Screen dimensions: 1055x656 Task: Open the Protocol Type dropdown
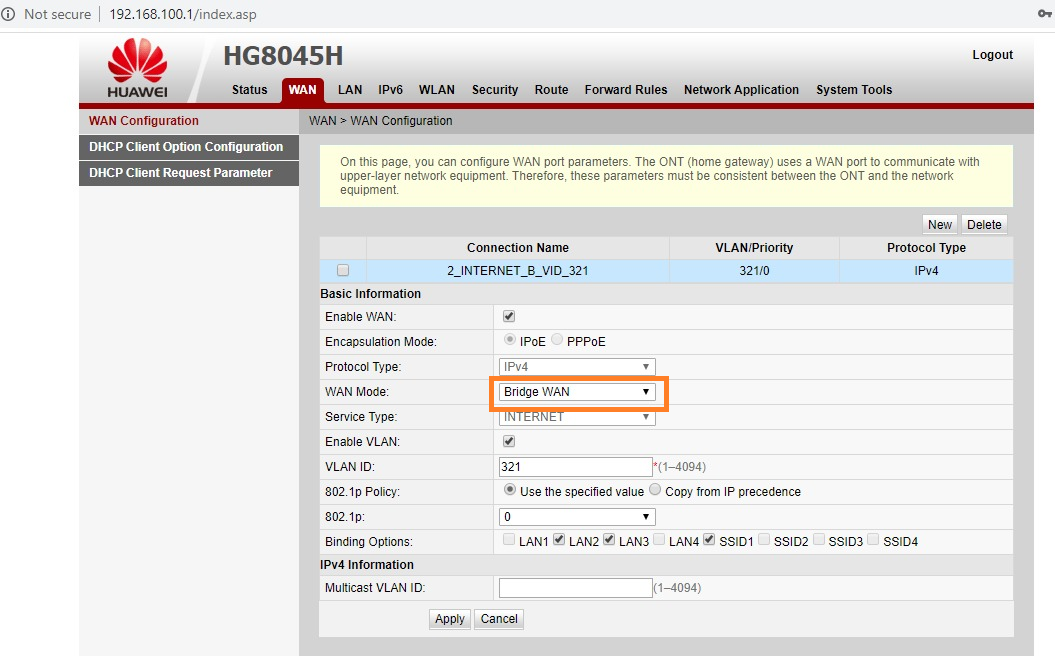tap(577, 367)
